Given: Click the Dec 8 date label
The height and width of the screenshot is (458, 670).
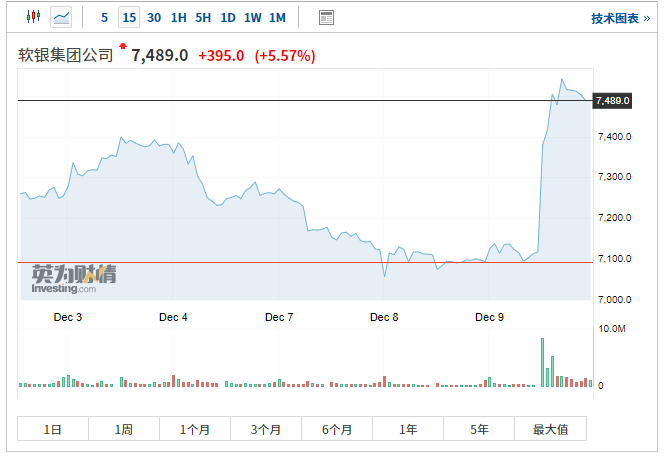Looking at the screenshot, I should tap(384, 317).
